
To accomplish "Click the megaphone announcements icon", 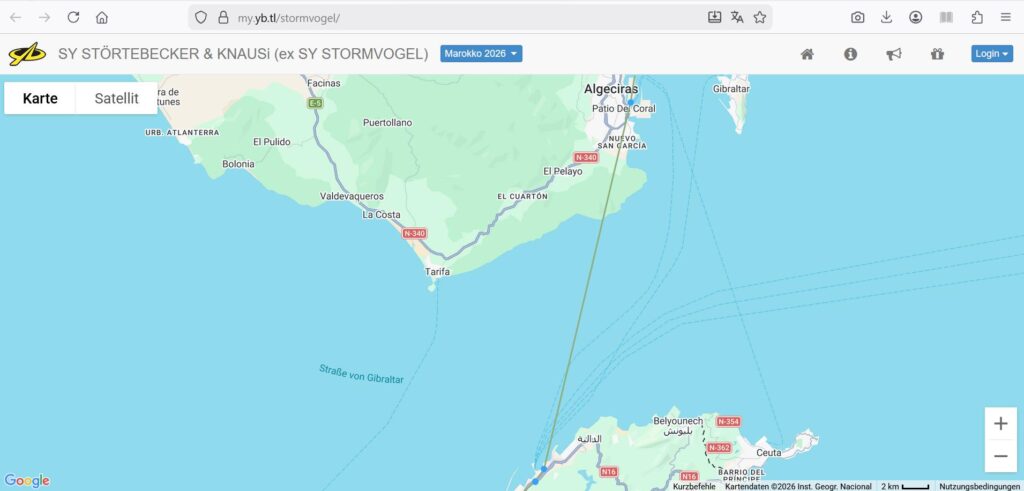I will [x=893, y=54].
